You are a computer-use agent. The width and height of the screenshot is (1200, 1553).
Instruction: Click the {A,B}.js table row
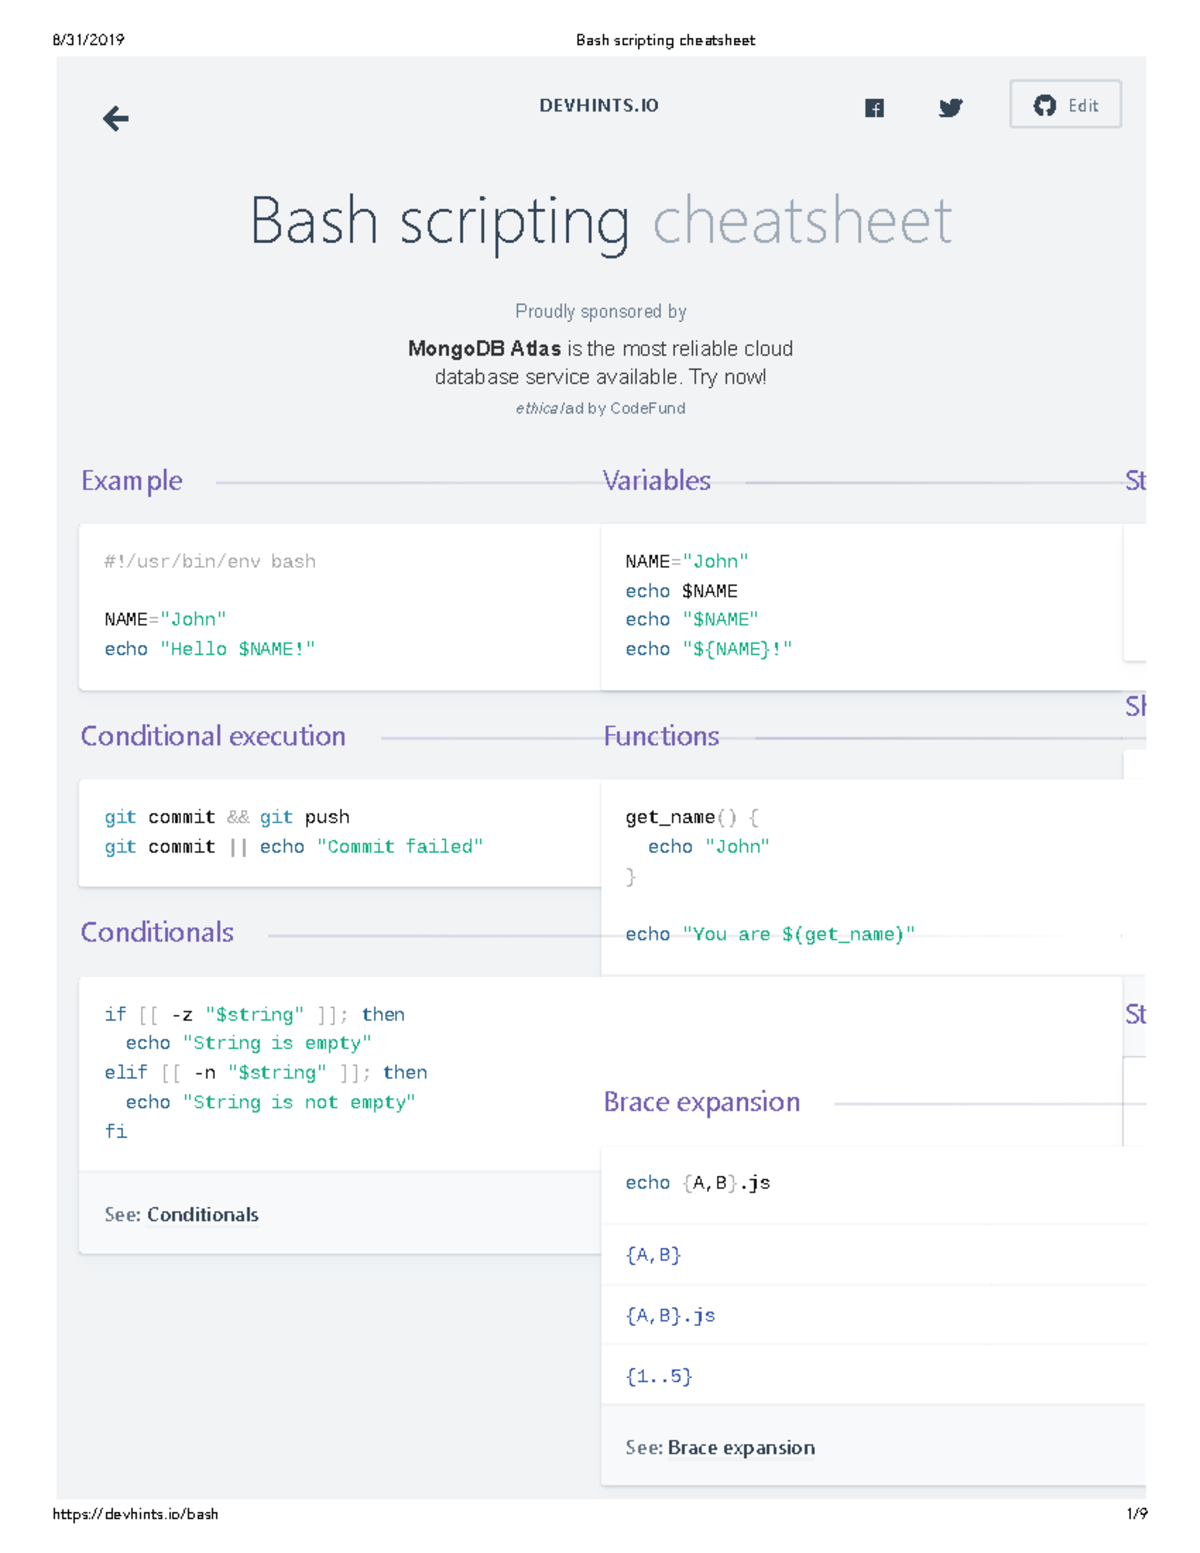pyautogui.click(x=670, y=1316)
